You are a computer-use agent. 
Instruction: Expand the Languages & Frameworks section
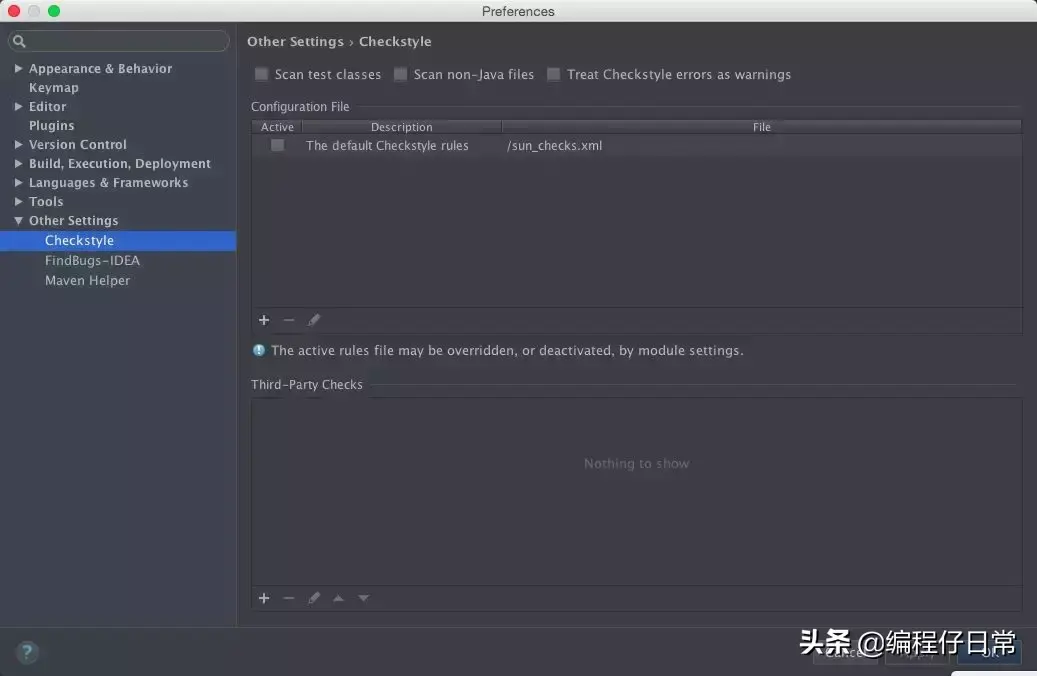click(x=17, y=182)
